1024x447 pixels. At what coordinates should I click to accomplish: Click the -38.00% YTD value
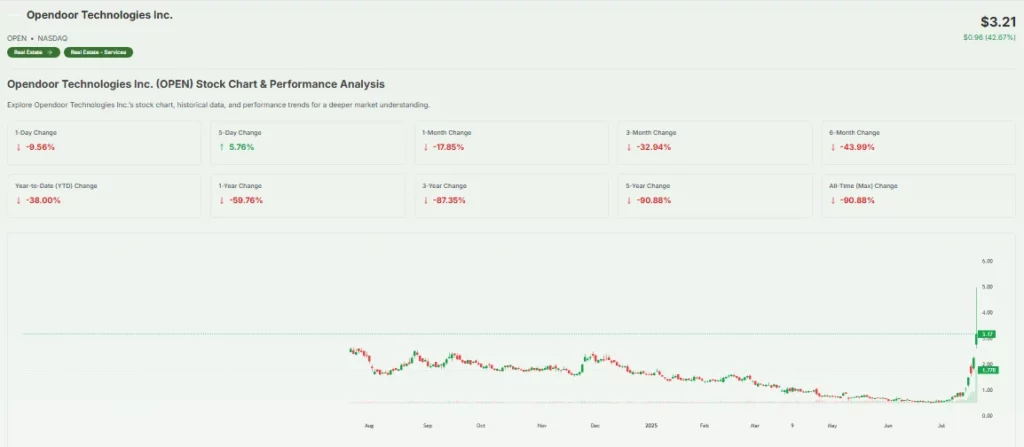pyautogui.click(x=42, y=200)
